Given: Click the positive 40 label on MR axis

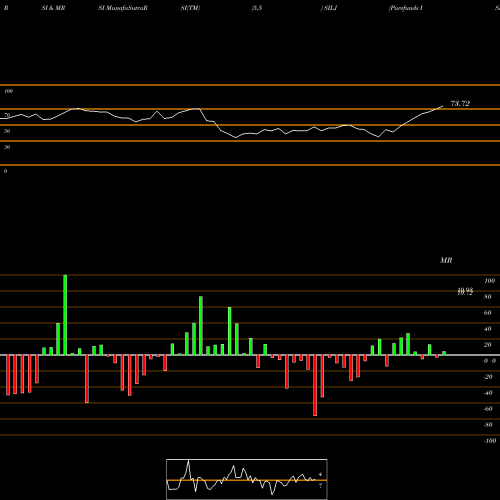Looking at the screenshot, I should click(488, 329).
